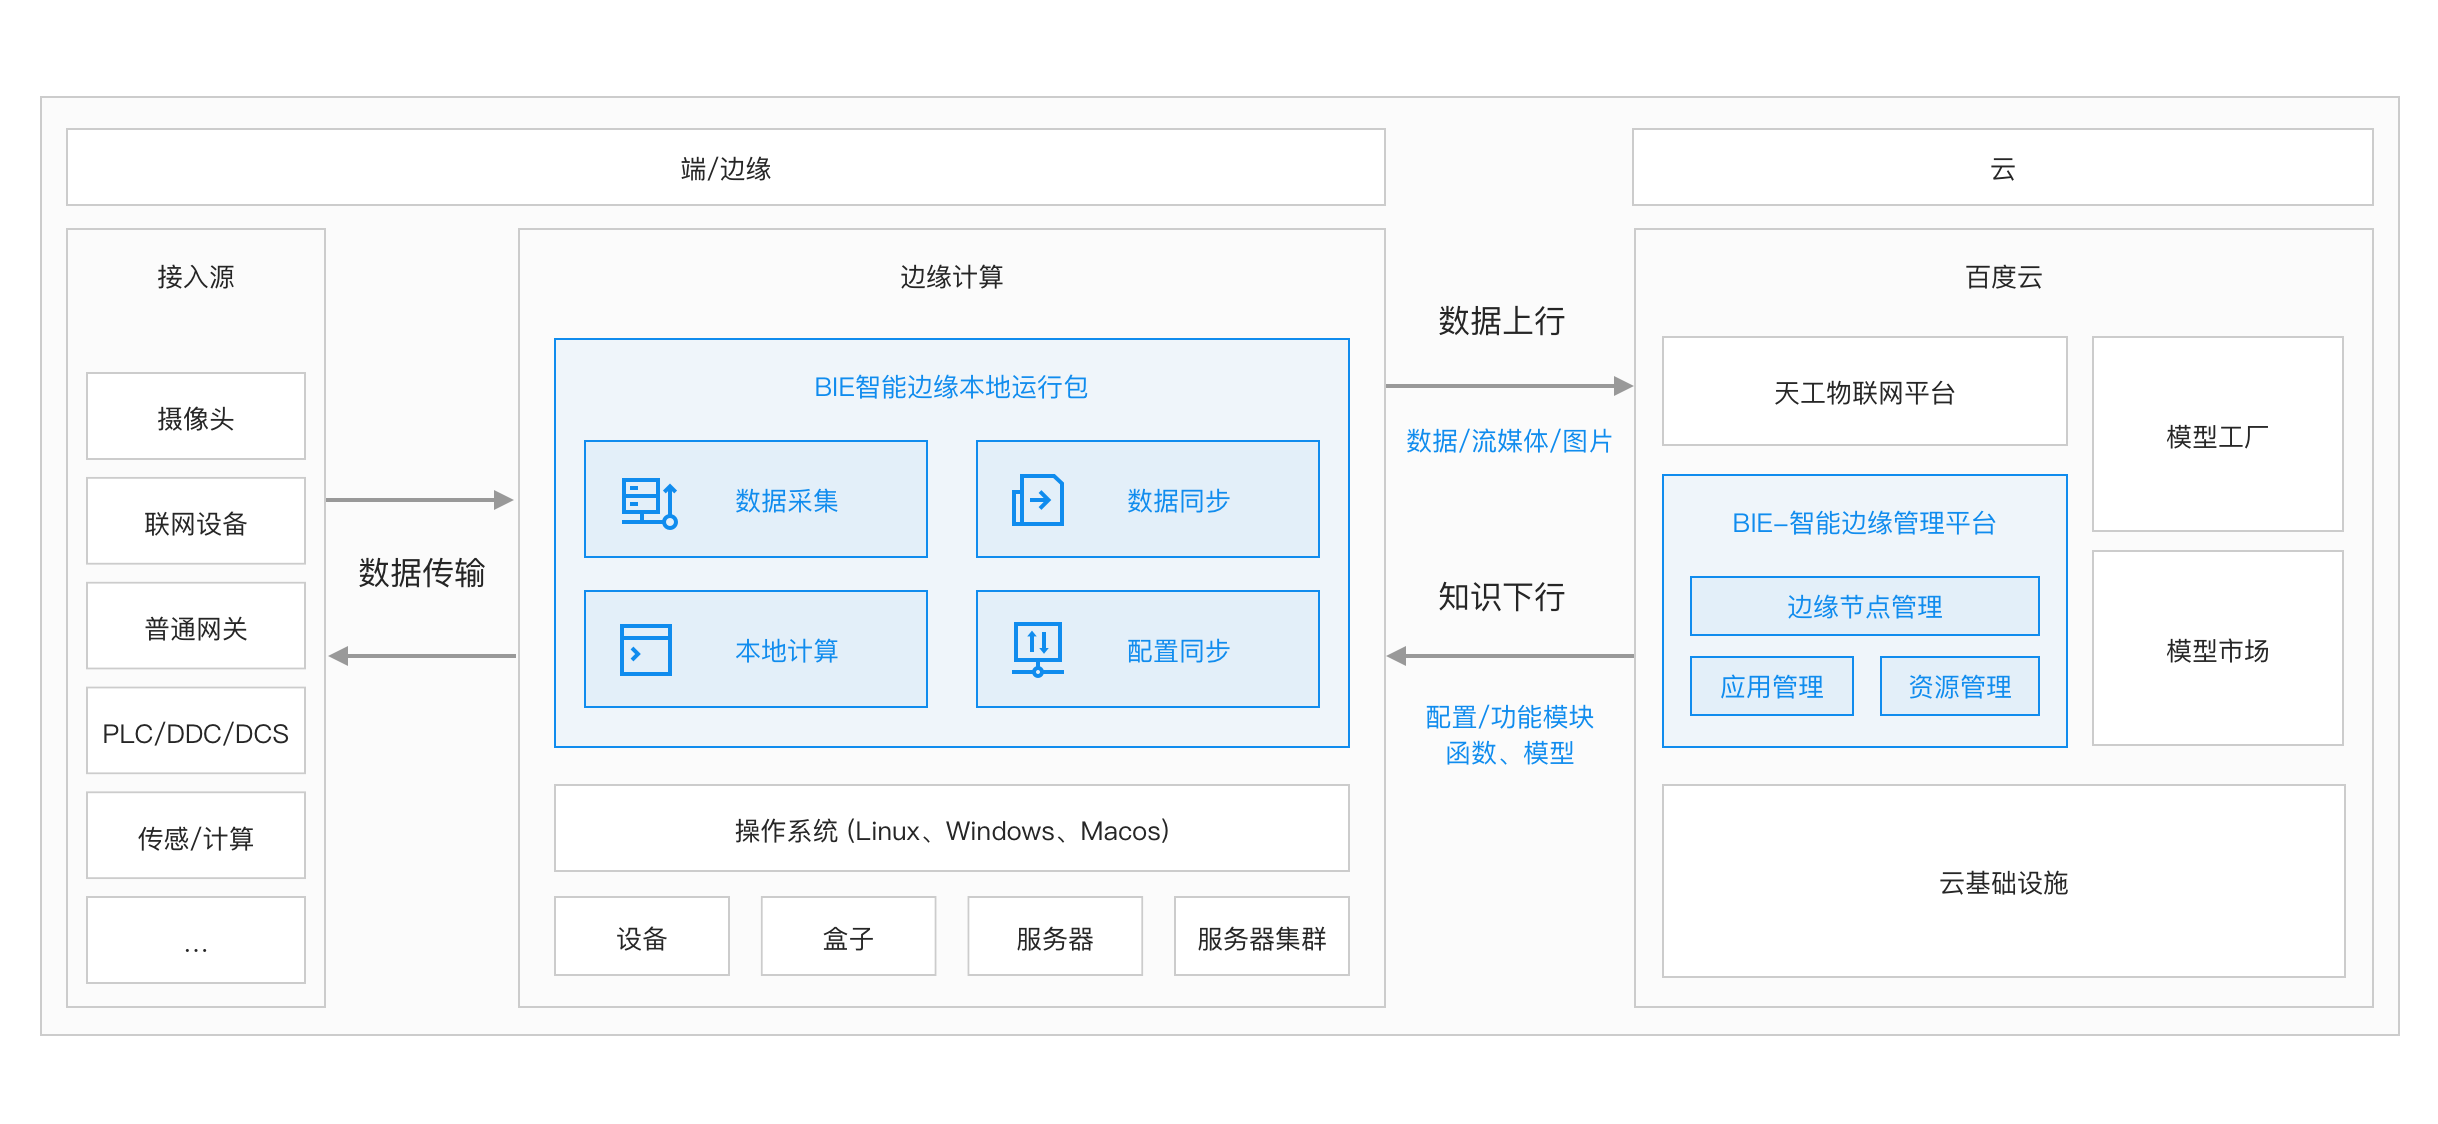The width and height of the screenshot is (2438, 1124).
Task: Toggle 资源管理 resource management
Action: 1959,686
